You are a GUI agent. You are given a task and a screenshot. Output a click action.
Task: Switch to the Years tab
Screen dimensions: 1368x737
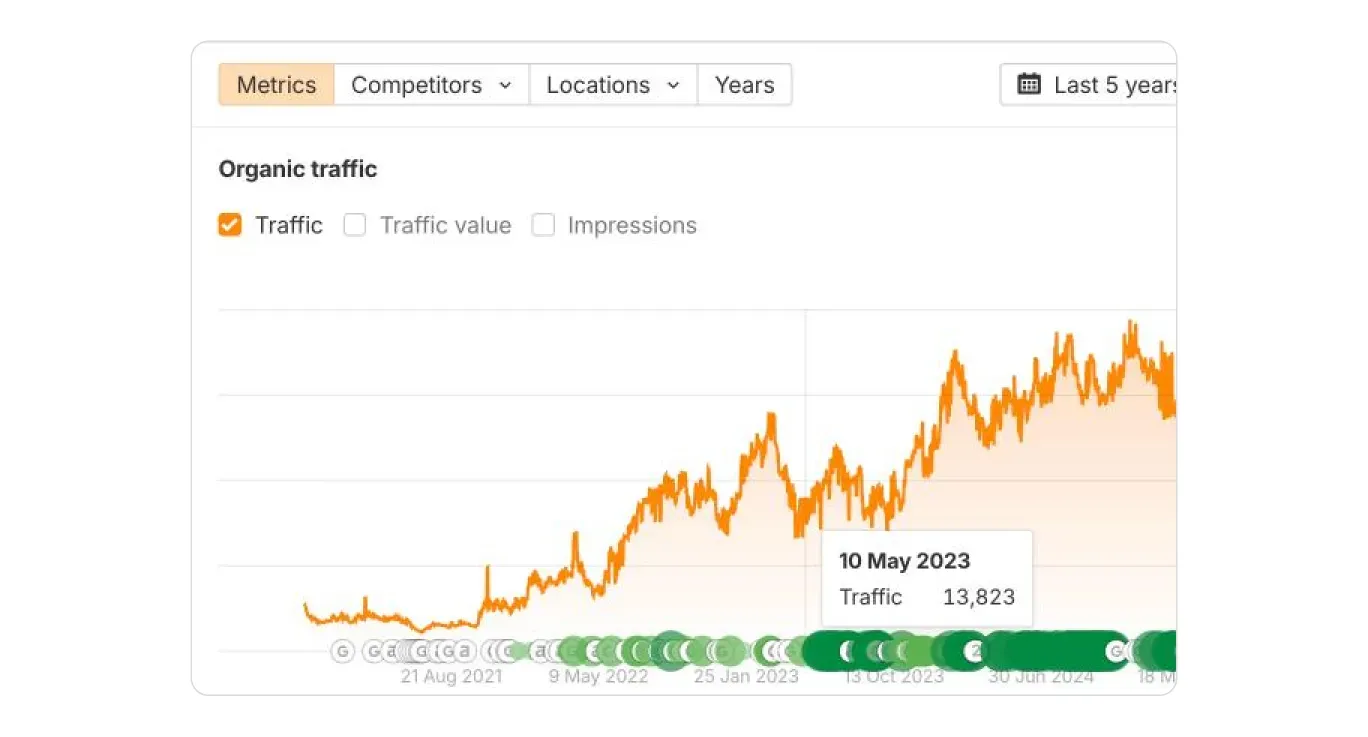[x=744, y=85]
